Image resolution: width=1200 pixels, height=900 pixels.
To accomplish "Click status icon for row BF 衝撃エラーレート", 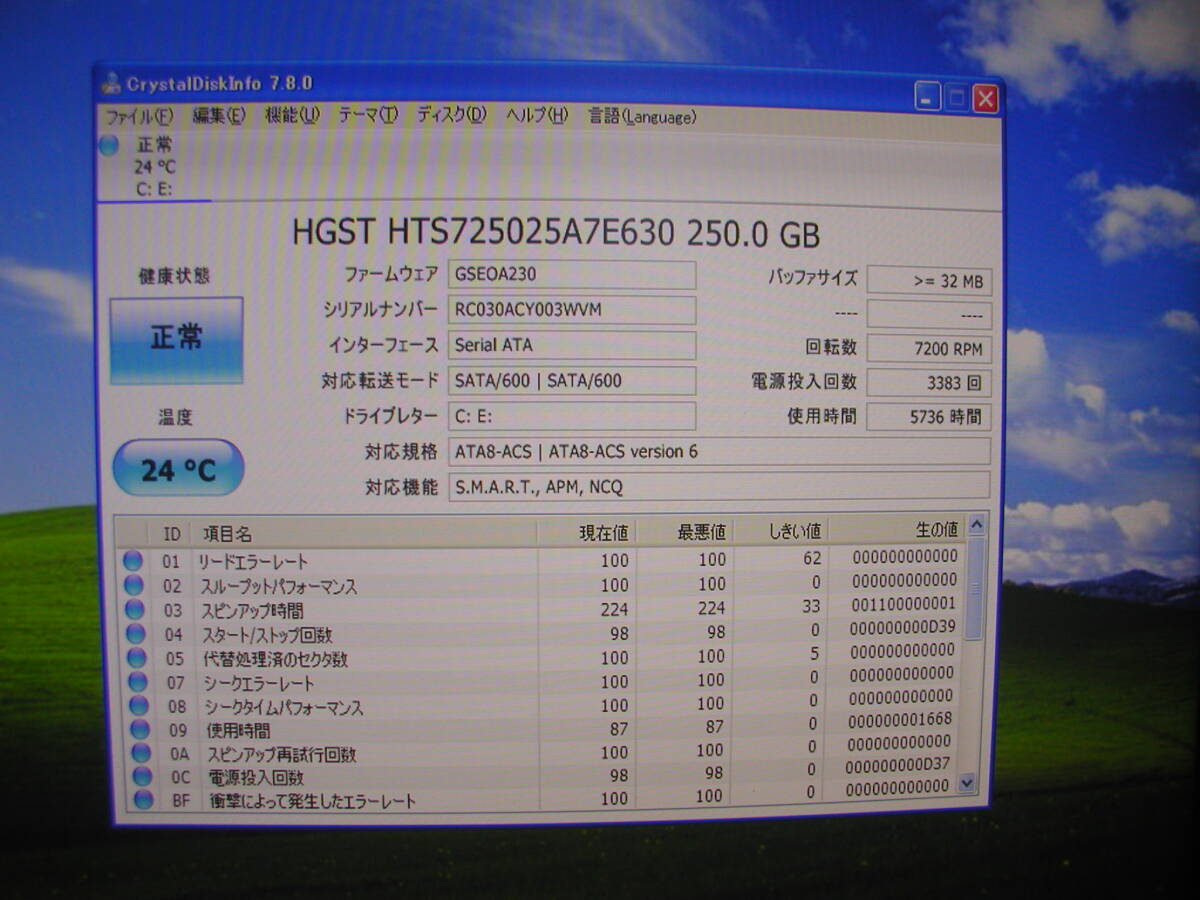I will [144, 800].
